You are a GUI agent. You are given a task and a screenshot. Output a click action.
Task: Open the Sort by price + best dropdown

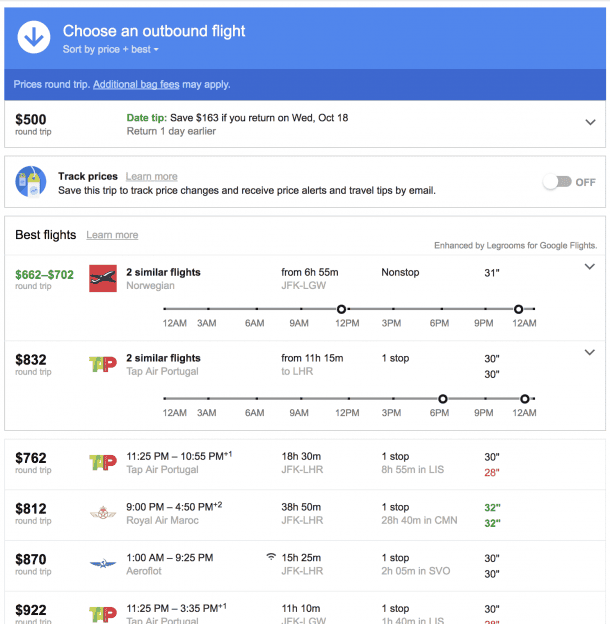pyautogui.click(x=110, y=49)
